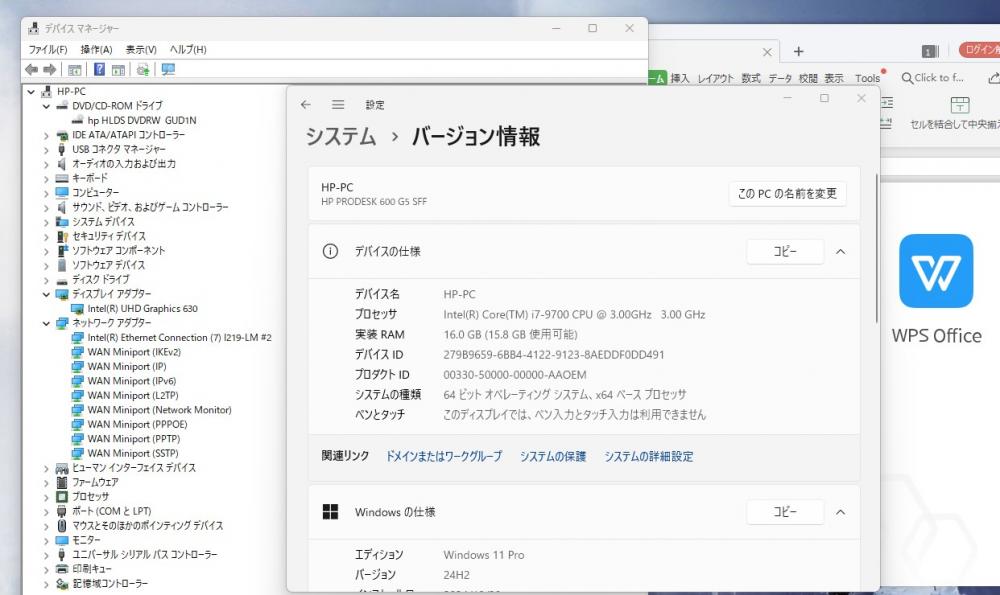Select Intel(R) UHD Graphics 630 device
Screen dimensions: 1000x595
pos(143,309)
